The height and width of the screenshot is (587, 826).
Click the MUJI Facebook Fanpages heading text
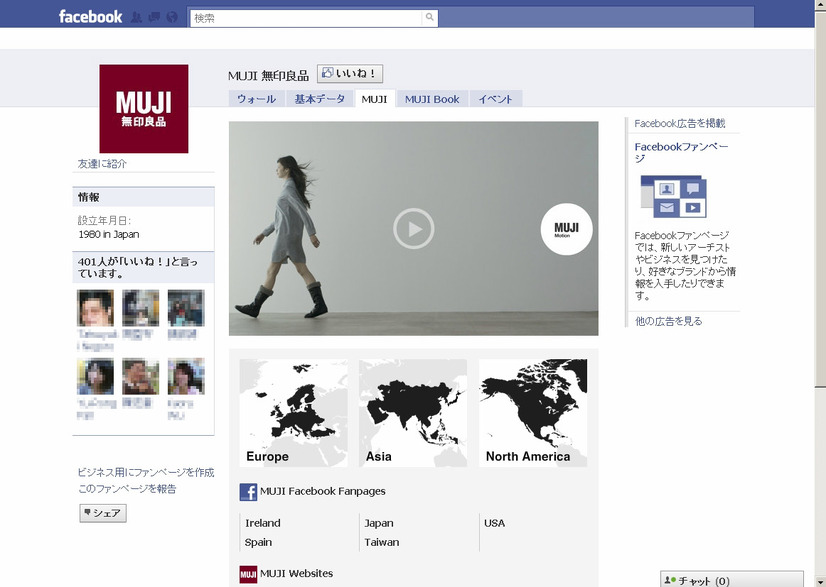point(322,491)
